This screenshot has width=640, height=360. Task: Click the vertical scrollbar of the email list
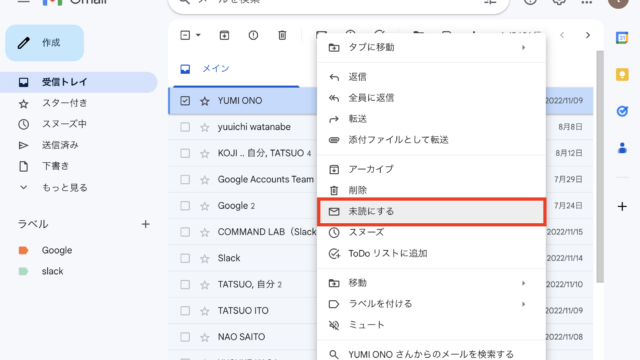coord(600,167)
